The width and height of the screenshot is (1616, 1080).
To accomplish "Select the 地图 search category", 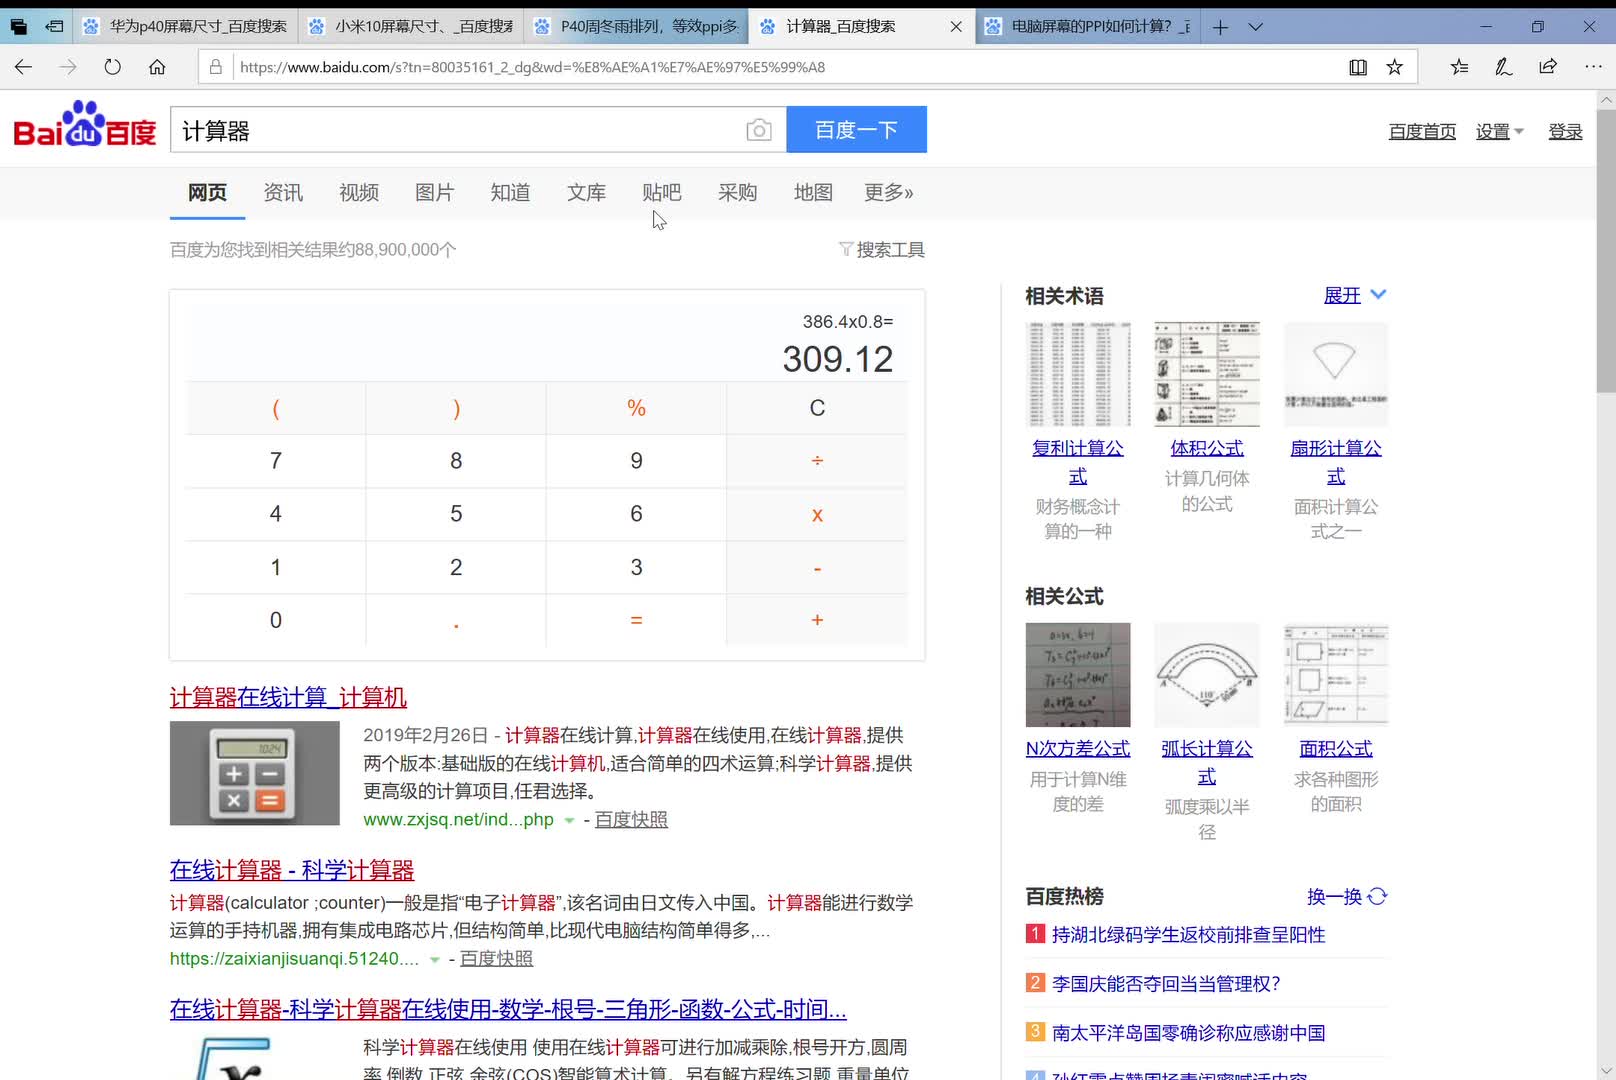I will click(813, 192).
